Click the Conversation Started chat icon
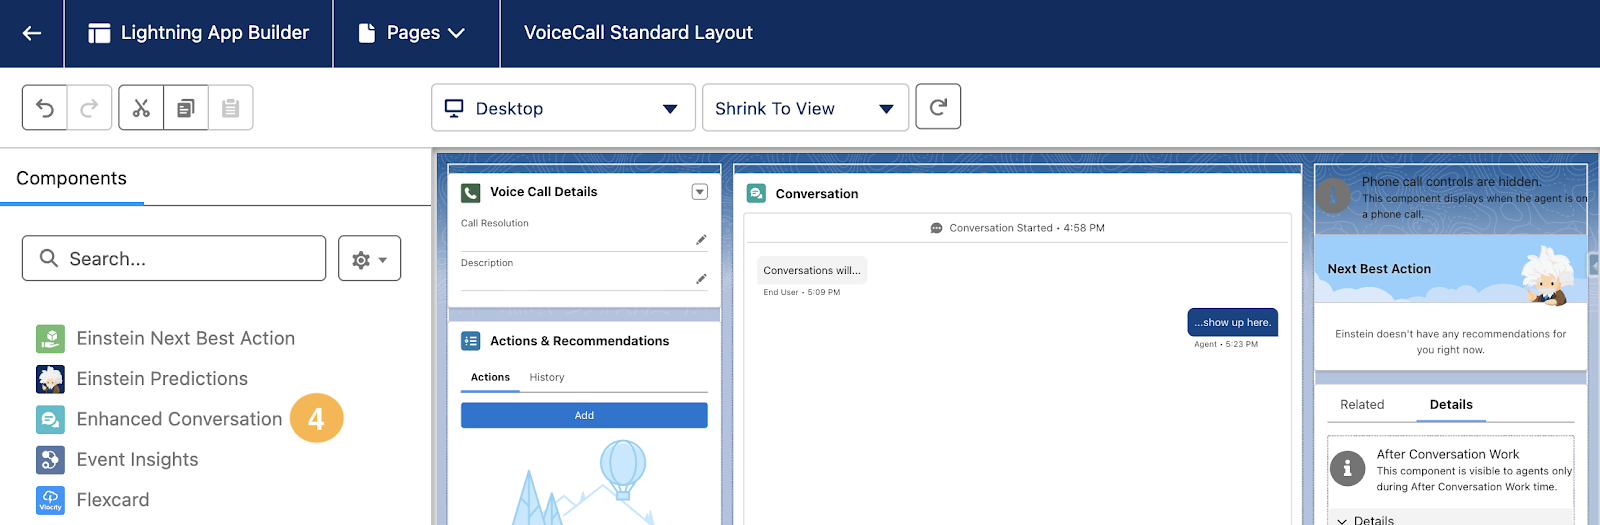1600x525 pixels. [x=937, y=228]
